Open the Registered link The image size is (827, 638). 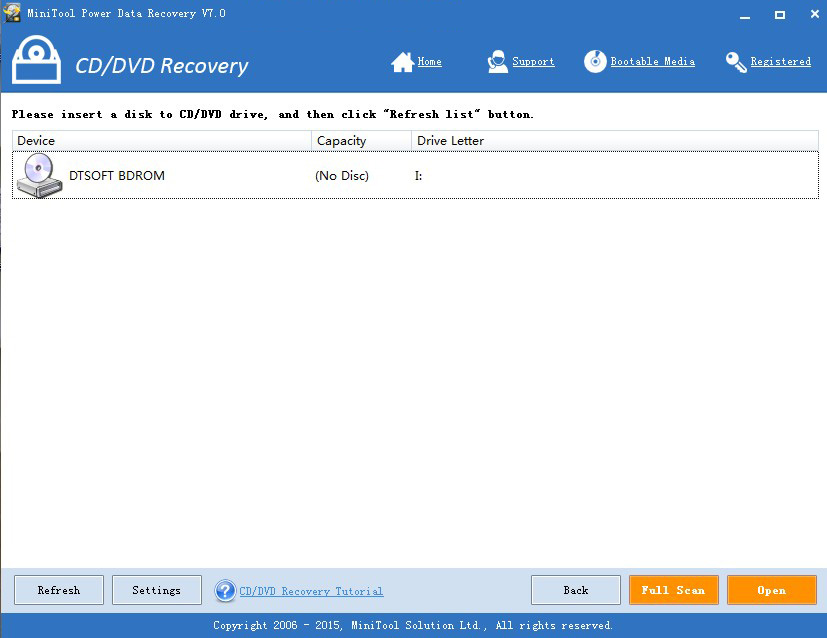pos(781,62)
